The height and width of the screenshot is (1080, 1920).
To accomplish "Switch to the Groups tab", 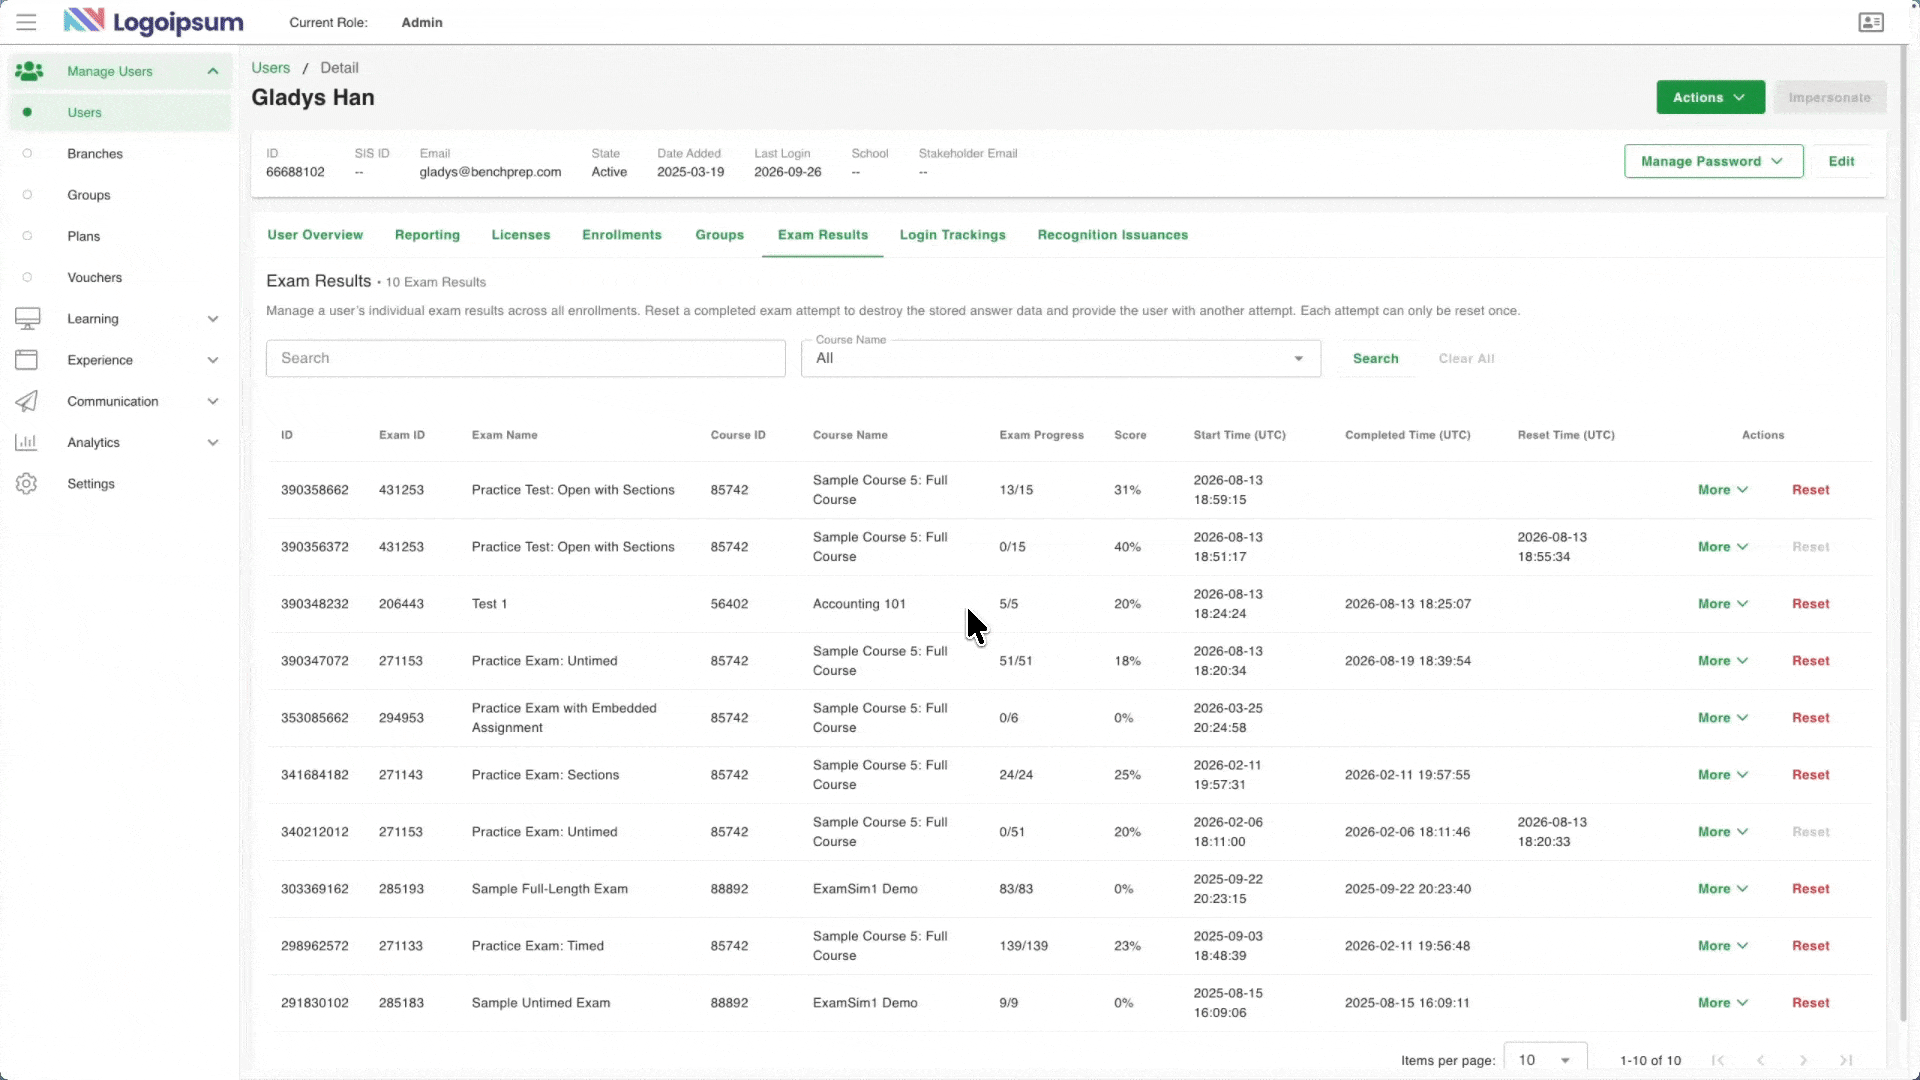I will 720,235.
